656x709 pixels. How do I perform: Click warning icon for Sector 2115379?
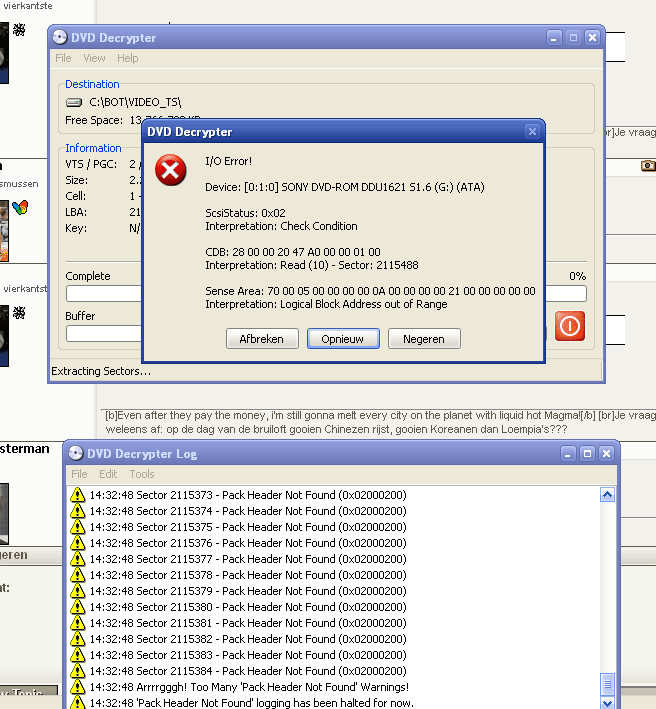coord(78,591)
